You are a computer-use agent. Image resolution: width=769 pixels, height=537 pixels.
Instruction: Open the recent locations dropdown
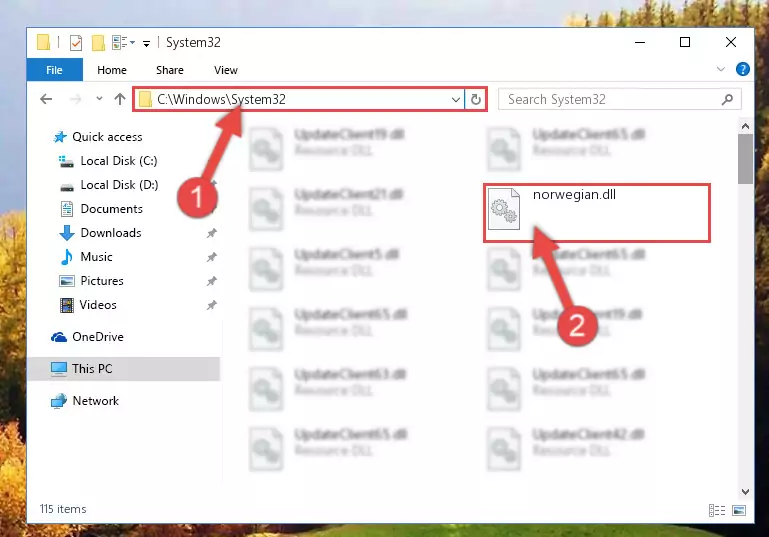(x=100, y=99)
